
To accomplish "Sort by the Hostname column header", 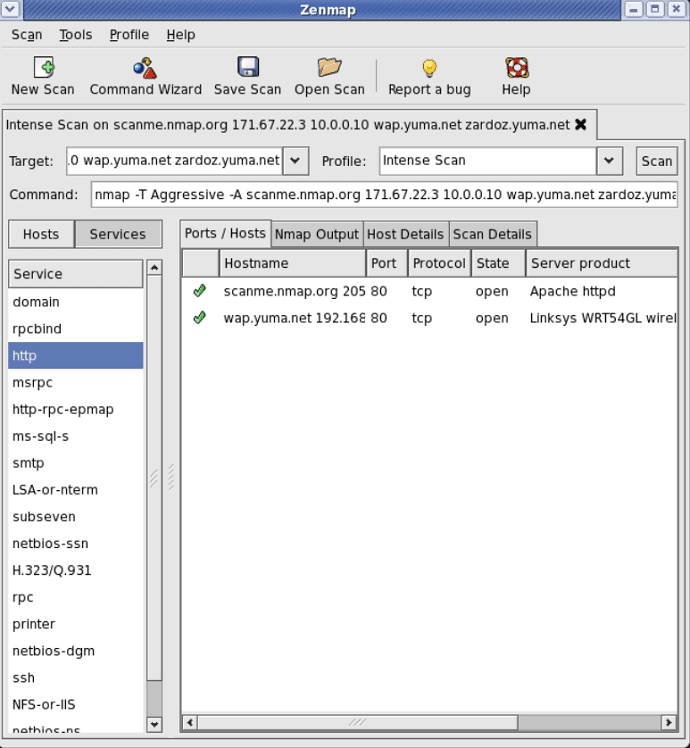I will tap(292, 263).
